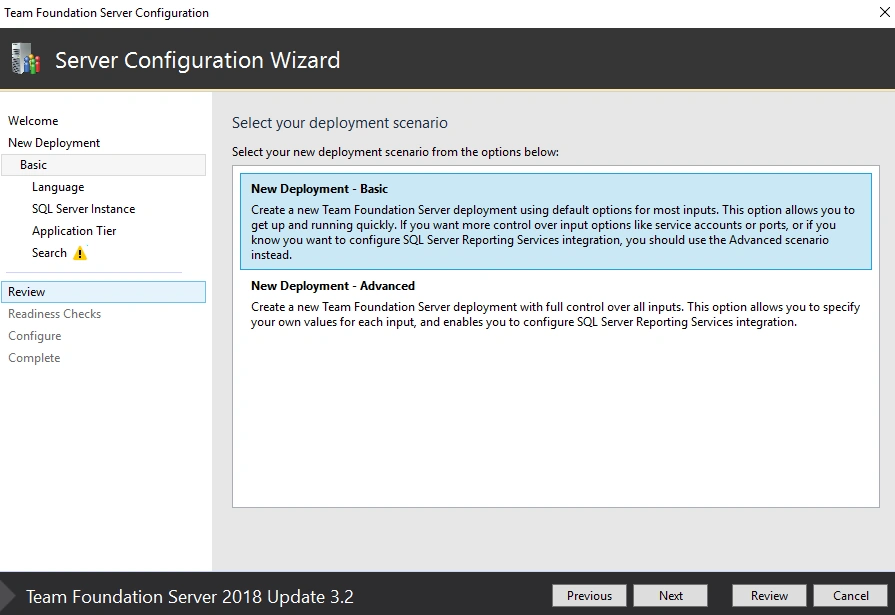Select New Deployment - Basic scenario

(555, 221)
